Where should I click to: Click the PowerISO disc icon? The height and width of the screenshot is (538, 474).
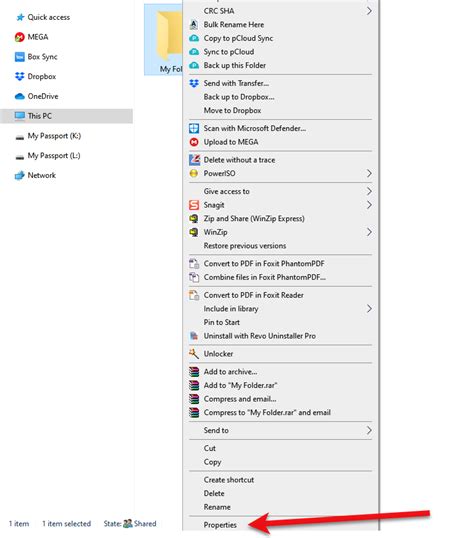[x=194, y=173]
